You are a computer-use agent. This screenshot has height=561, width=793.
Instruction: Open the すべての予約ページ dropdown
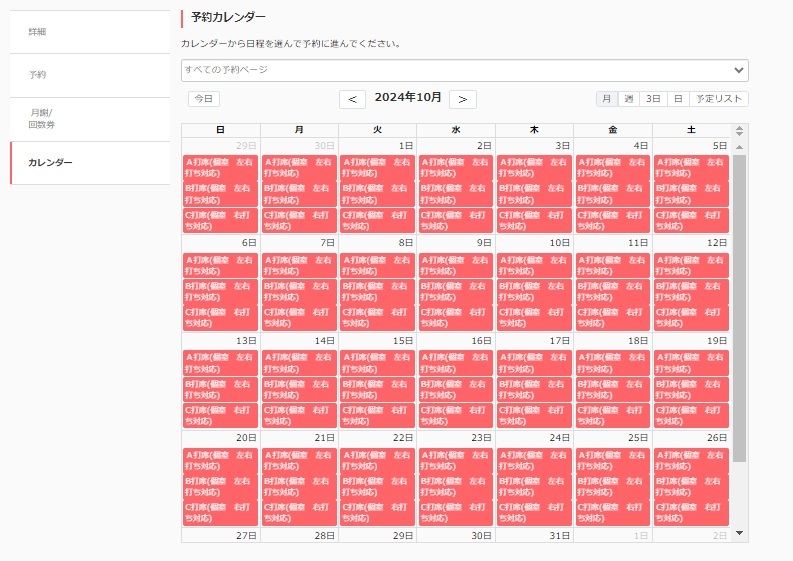pos(464,70)
